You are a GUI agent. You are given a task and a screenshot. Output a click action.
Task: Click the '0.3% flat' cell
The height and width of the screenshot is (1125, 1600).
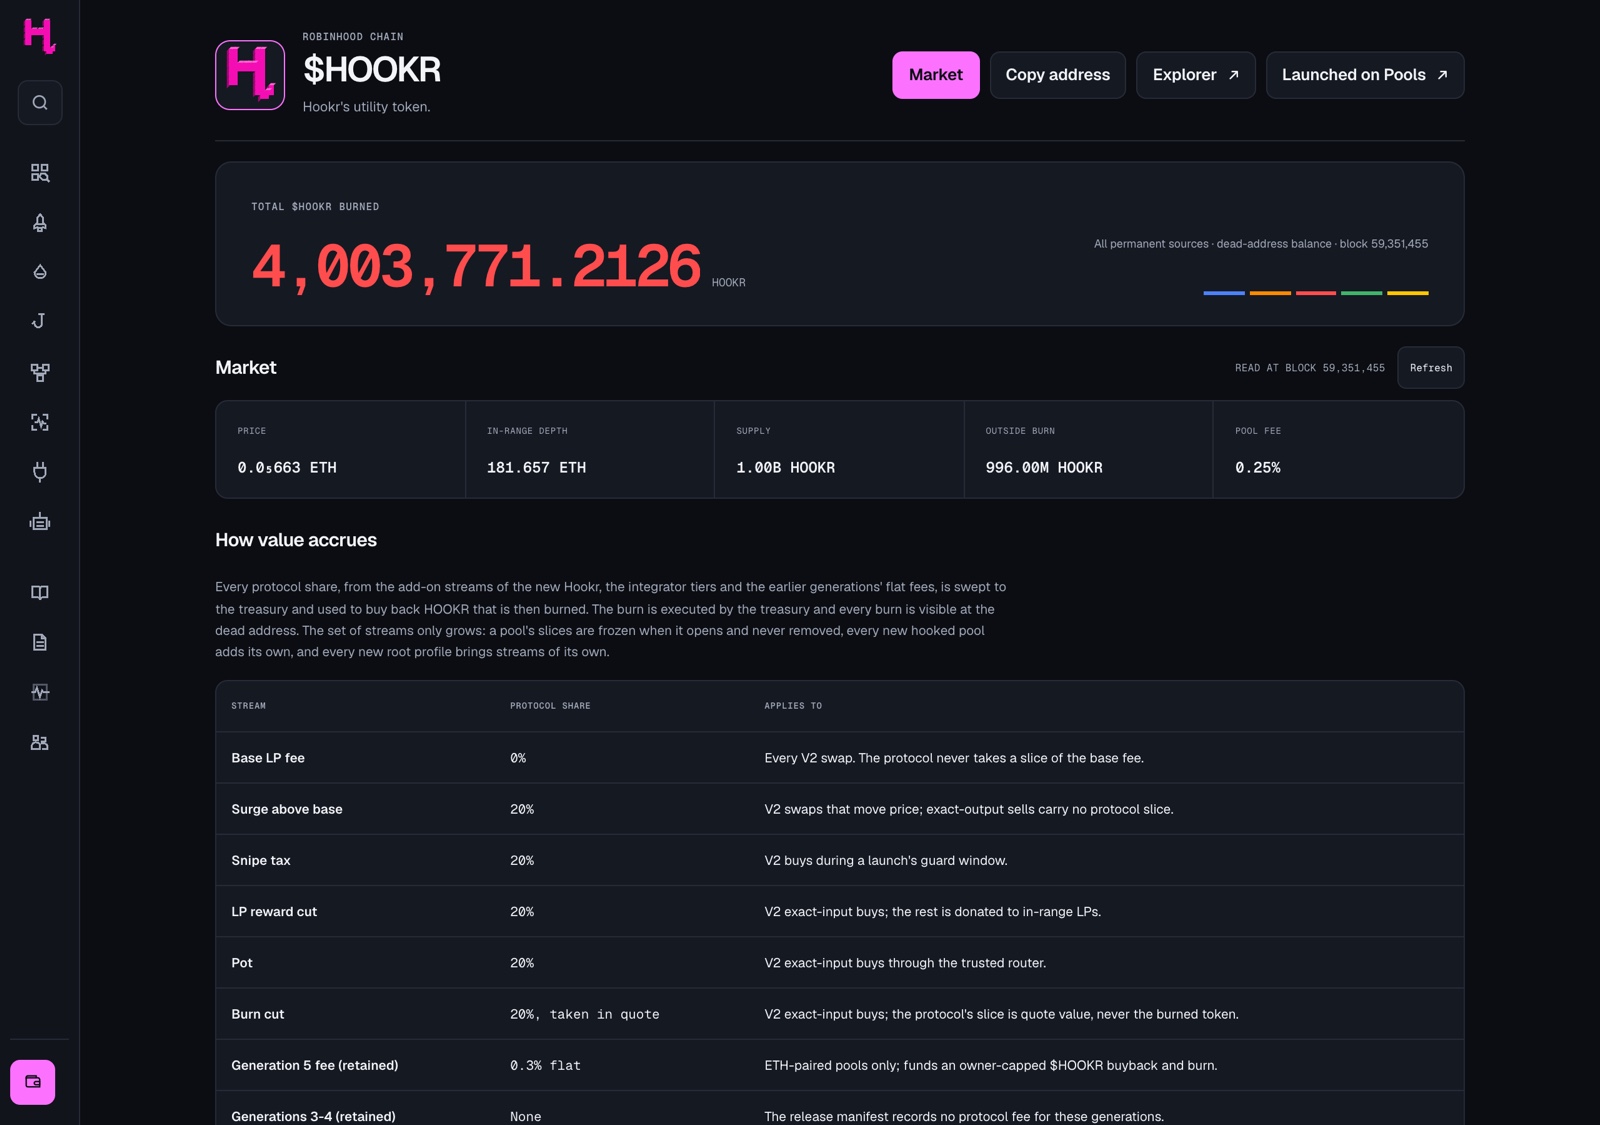pyautogui.click(x=545, y=1065)
